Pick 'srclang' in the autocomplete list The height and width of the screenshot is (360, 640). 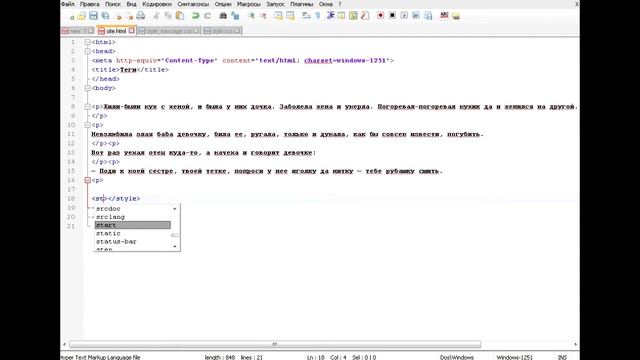133,217
